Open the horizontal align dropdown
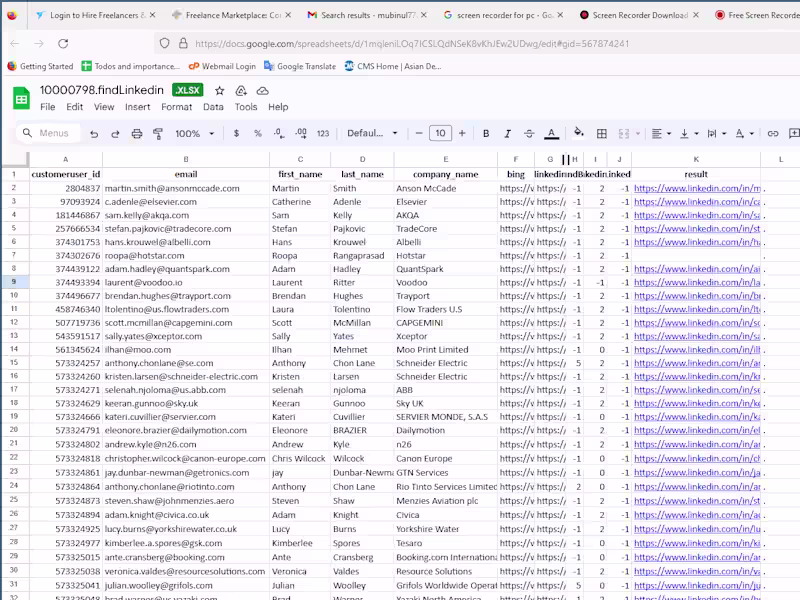 tap(661, 133)
